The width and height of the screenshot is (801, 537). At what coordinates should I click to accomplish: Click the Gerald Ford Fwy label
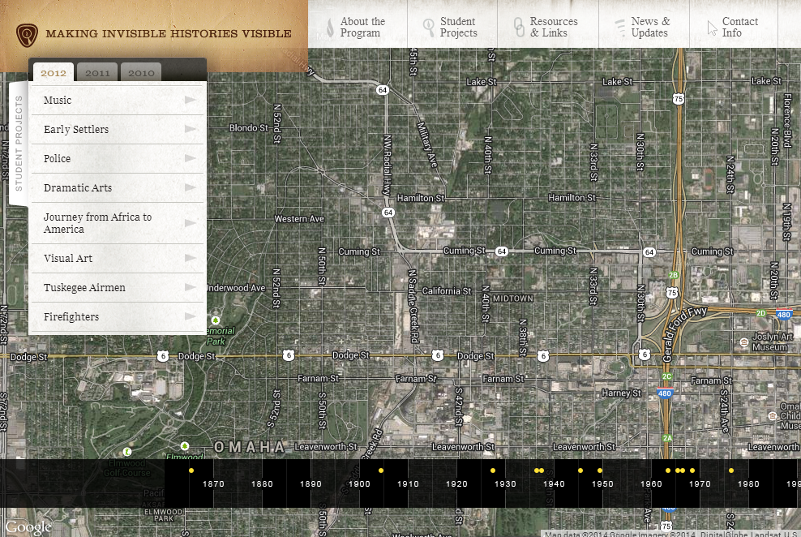tap(685, 334)
